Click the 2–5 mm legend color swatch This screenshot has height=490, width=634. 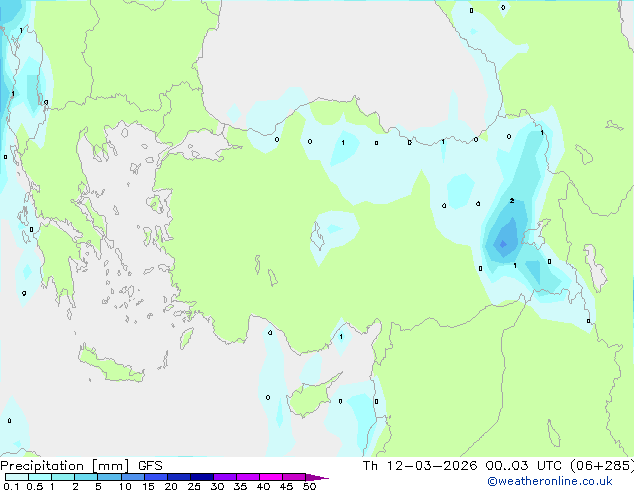point(86,477)
